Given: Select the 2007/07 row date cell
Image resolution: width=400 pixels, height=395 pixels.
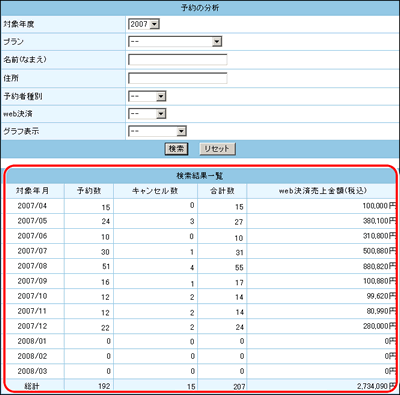Looking at the screenshot, I should pyautogui.click(x=32, y=251).
